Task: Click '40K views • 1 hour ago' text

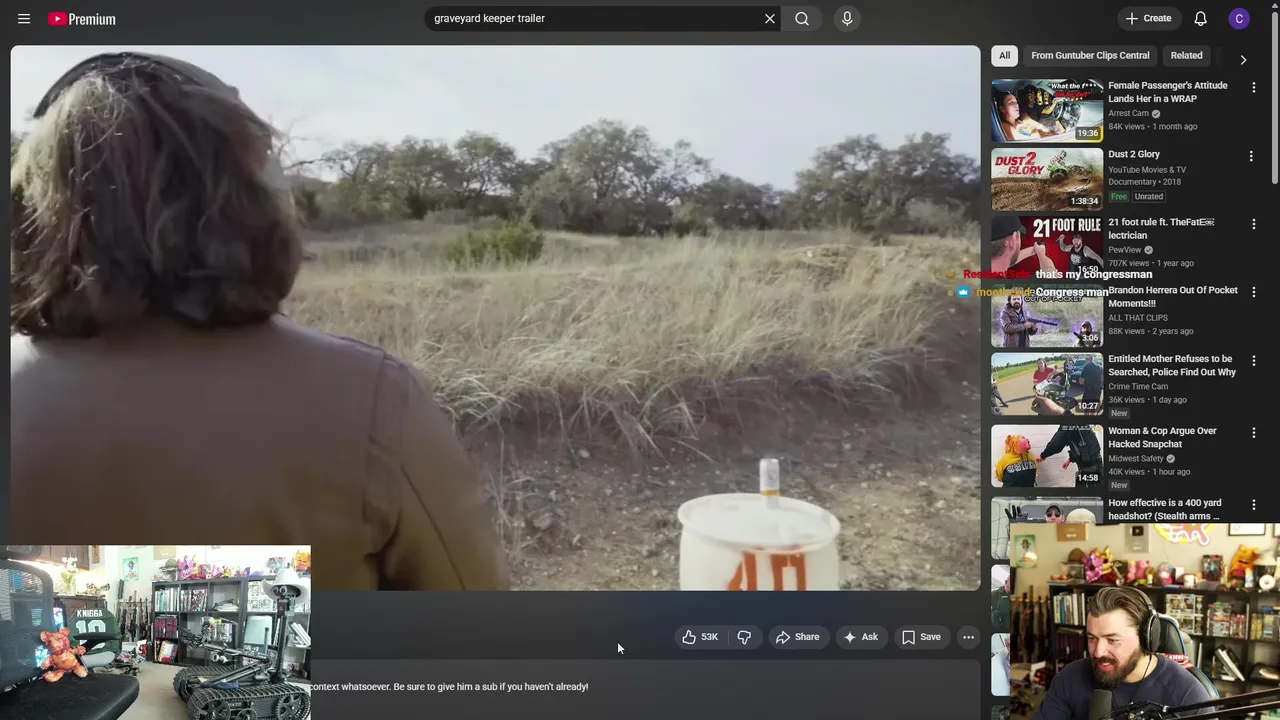Action: tap(1149, 471)
